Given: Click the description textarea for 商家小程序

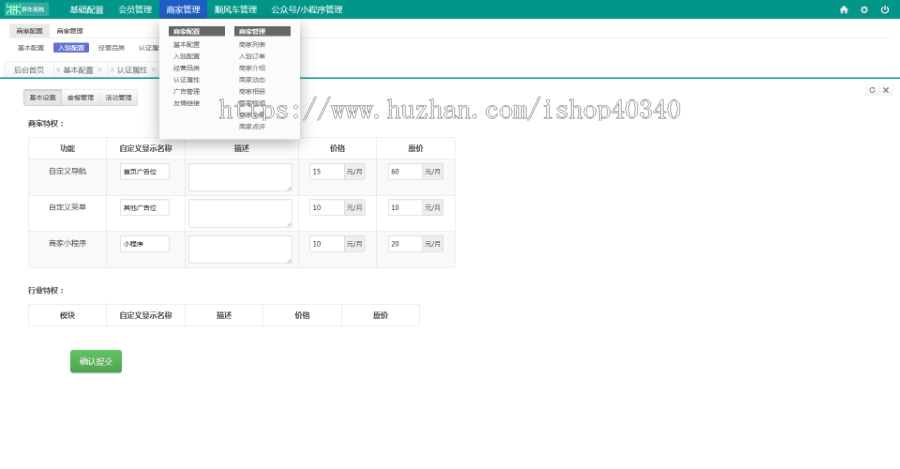Looking at the screenshot, I should [240, 249].
